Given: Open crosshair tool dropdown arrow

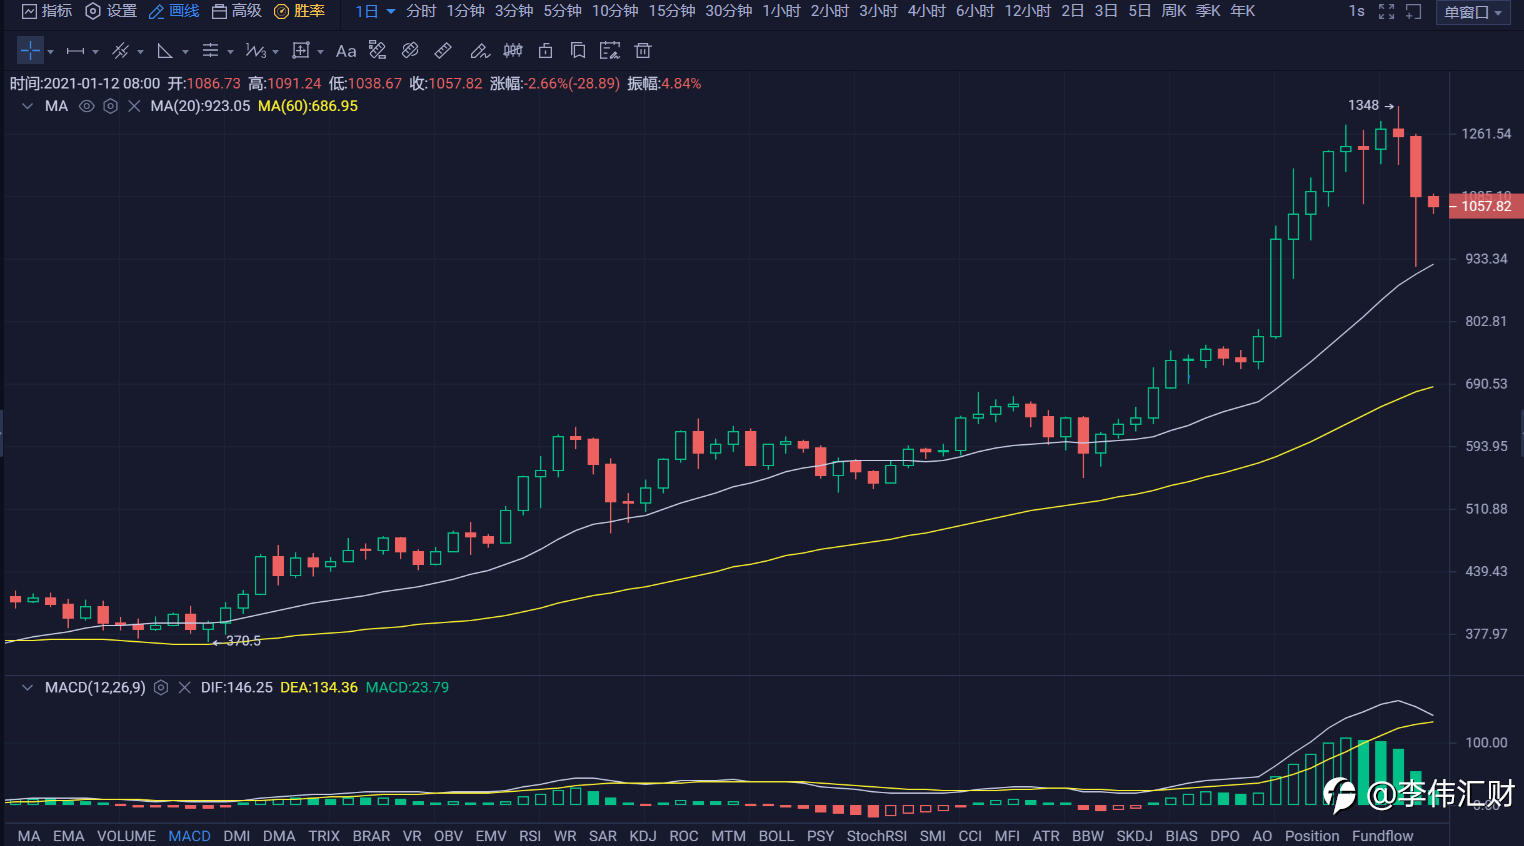Looking at the screenshot, I should 50,52.
